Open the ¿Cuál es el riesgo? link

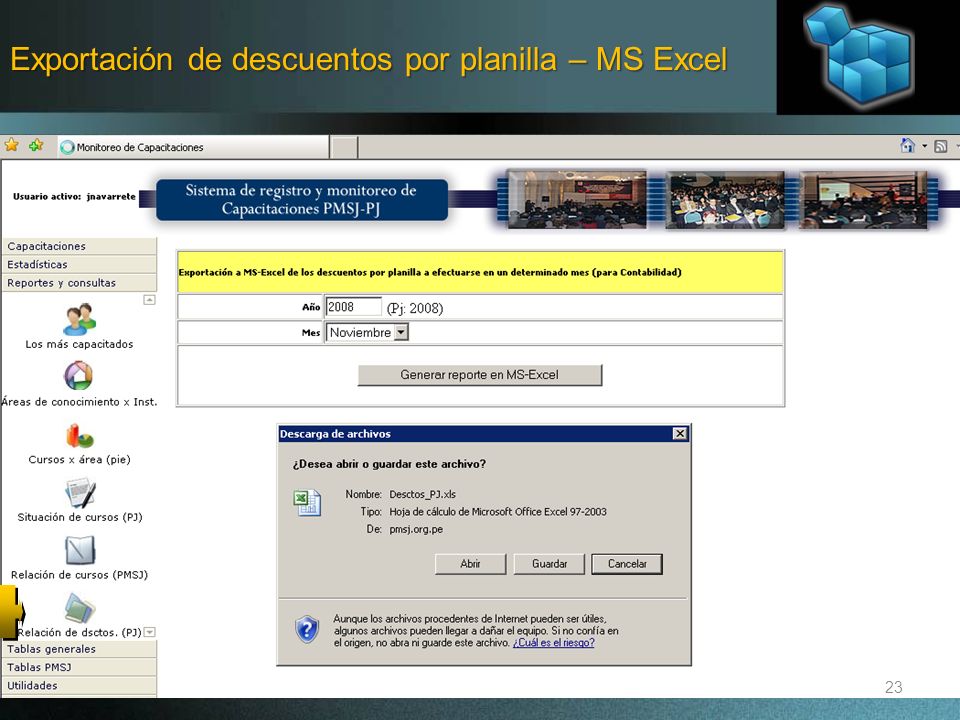pyautogui.click(x=553, y=643)
